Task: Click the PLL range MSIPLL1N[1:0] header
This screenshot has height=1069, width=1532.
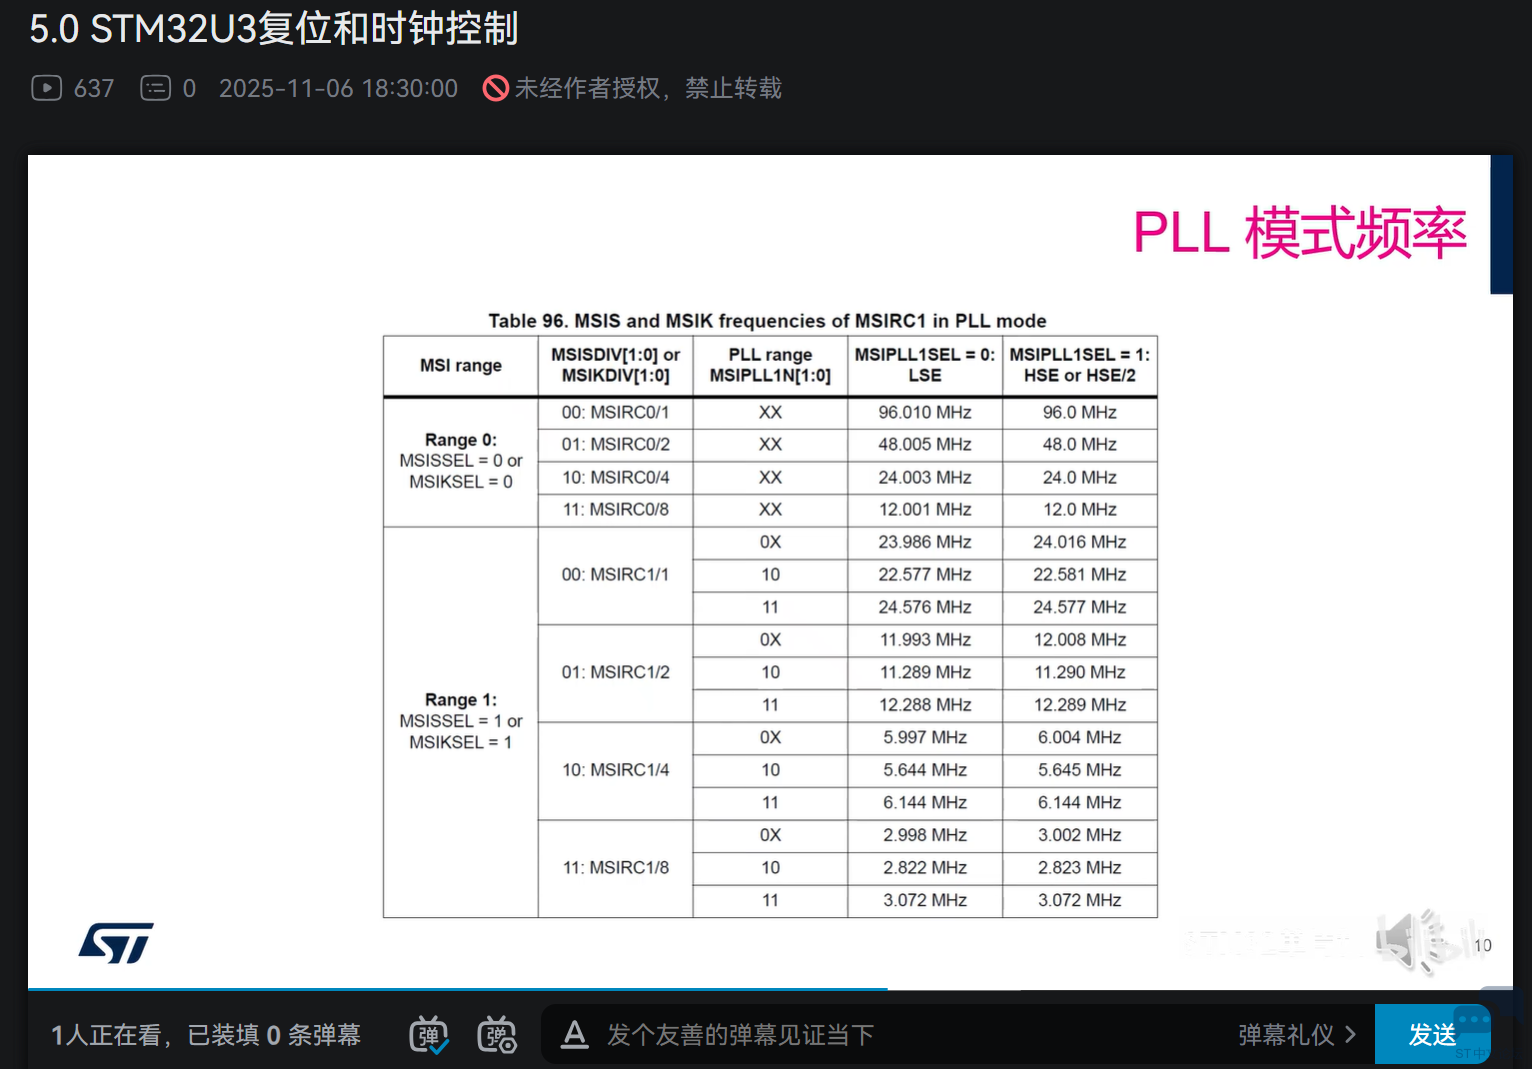Action: click(x=770, y=366)
